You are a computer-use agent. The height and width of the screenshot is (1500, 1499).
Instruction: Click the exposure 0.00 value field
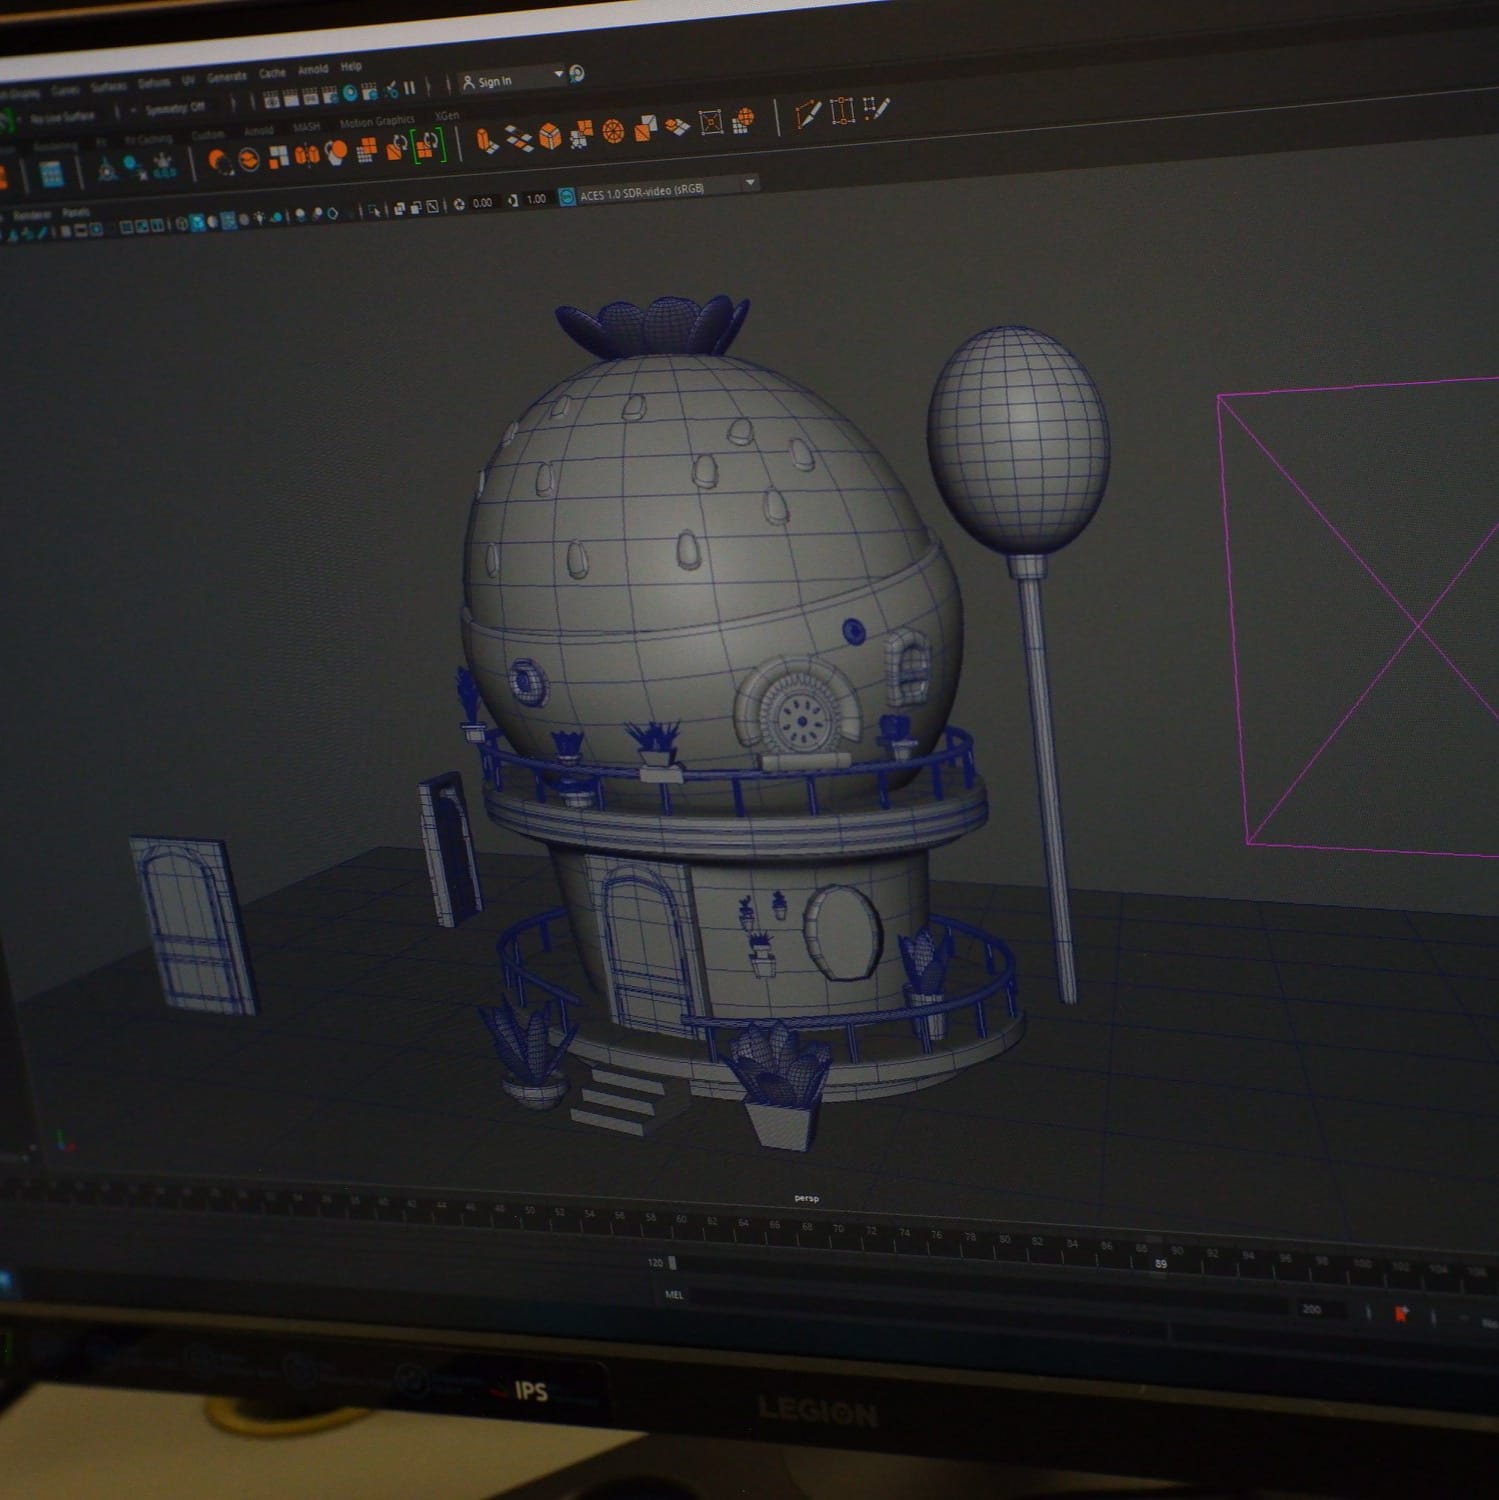point(482,203)
